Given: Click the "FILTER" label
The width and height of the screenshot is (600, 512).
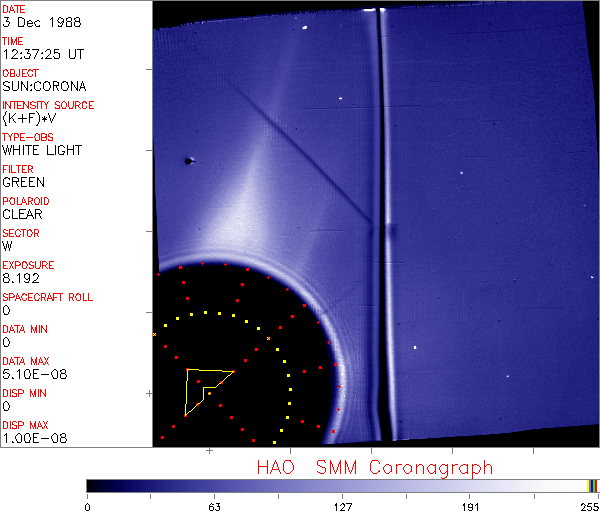Looking at the screenshot, I should tap(18, 169).
